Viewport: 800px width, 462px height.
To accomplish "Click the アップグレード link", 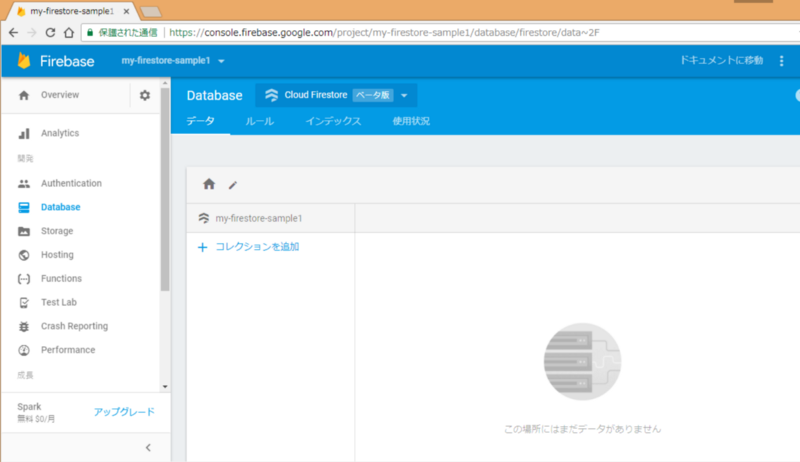I will coord(124,412).
